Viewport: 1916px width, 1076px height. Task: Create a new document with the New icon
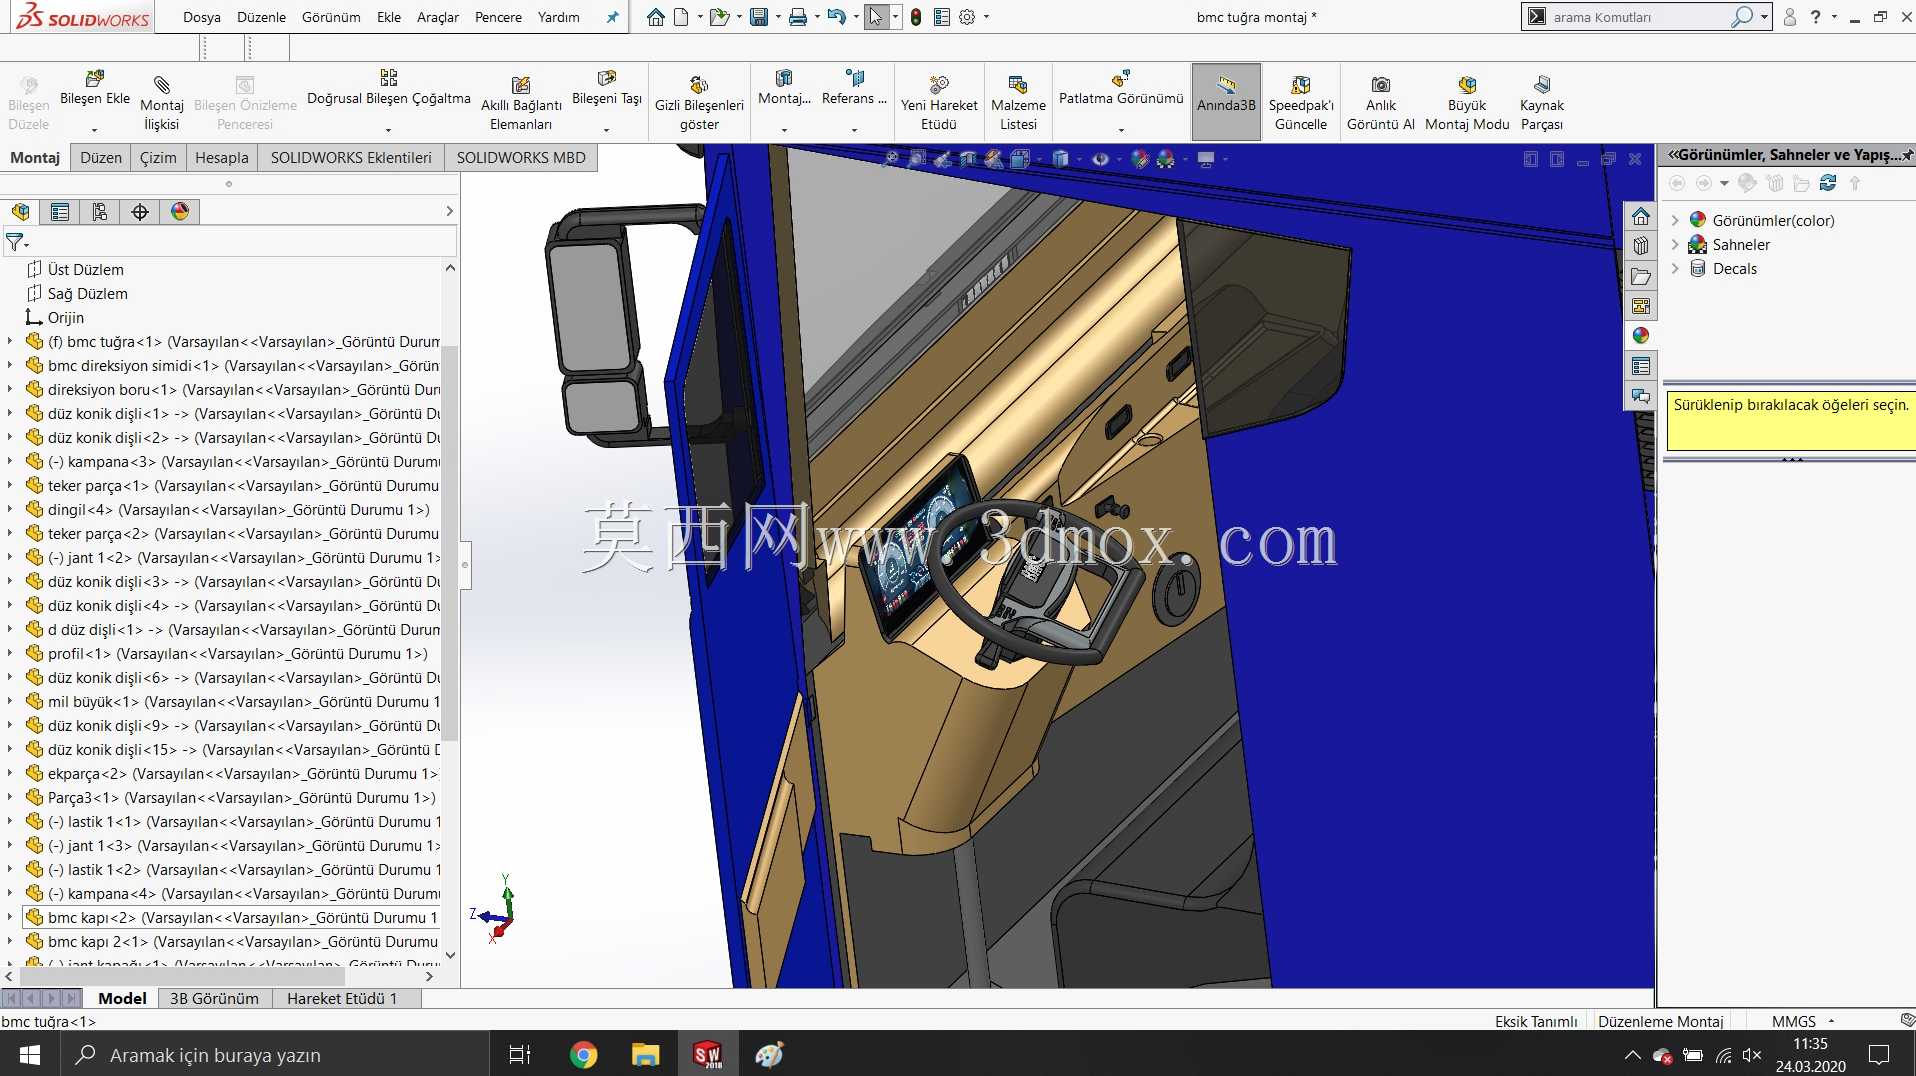click(x=681, y=17)
